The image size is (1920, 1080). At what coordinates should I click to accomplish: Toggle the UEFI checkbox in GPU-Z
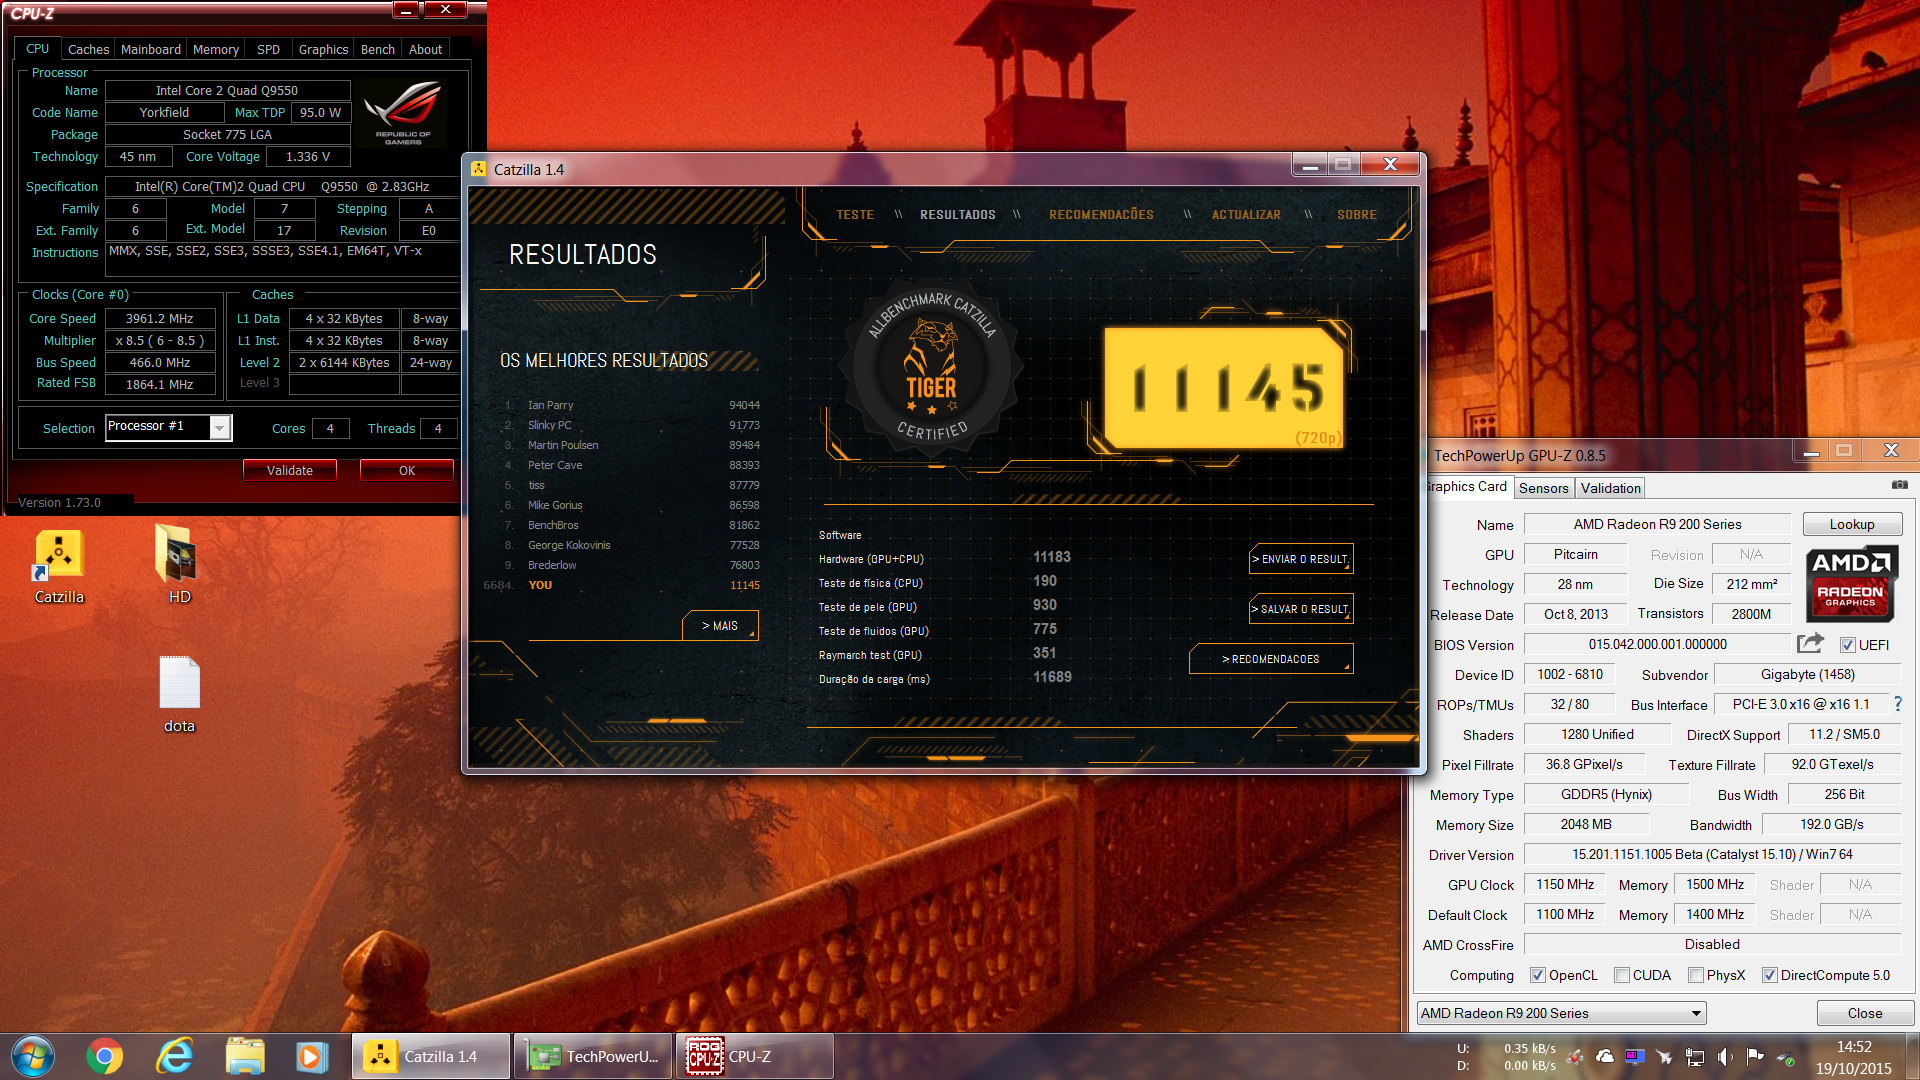click(1848, 645)
